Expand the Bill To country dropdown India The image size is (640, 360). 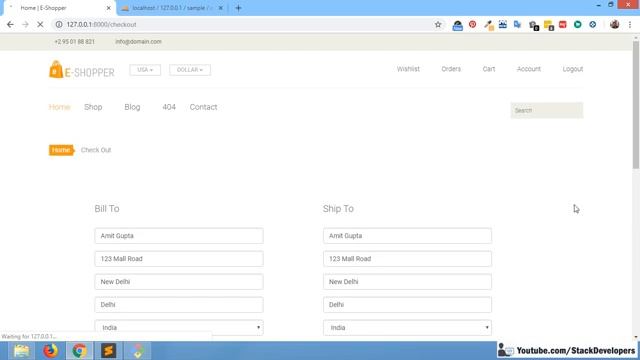(179, 327)
